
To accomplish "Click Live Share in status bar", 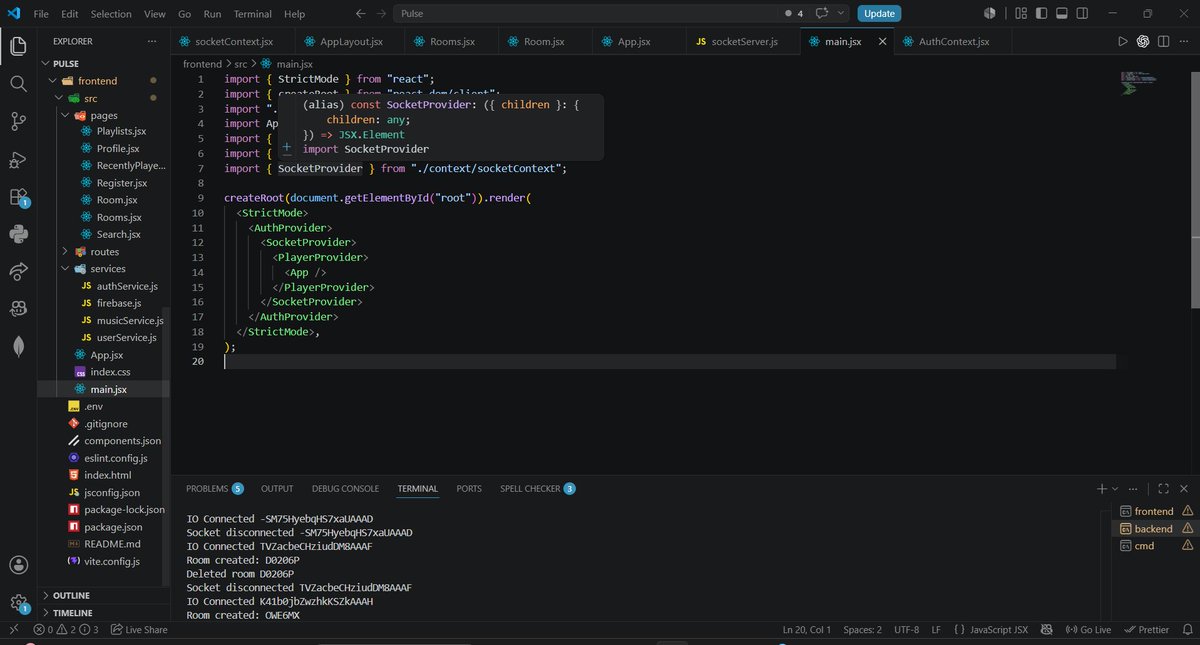I will pyautogui.click(x=139, y=630).
